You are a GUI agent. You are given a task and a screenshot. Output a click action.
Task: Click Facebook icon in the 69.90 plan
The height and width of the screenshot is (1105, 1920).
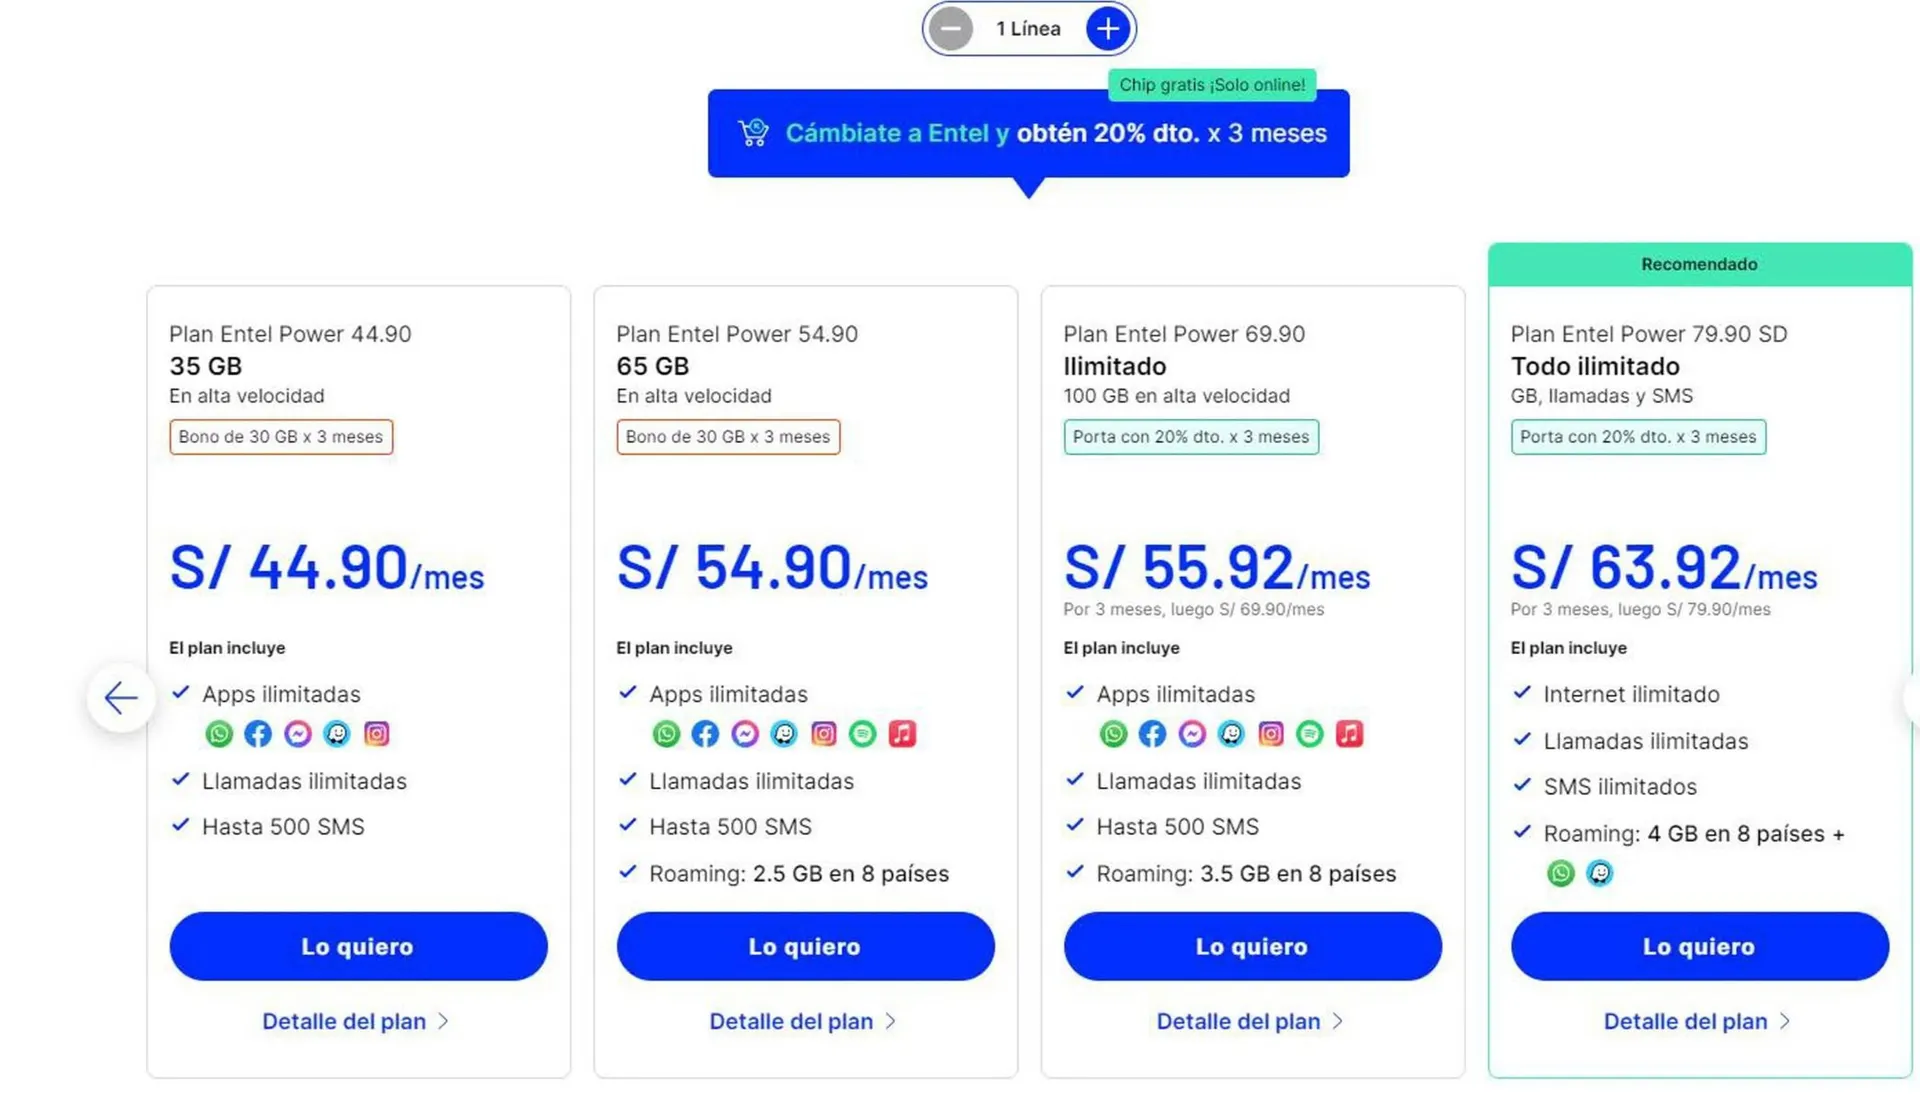coord(1152,734)
